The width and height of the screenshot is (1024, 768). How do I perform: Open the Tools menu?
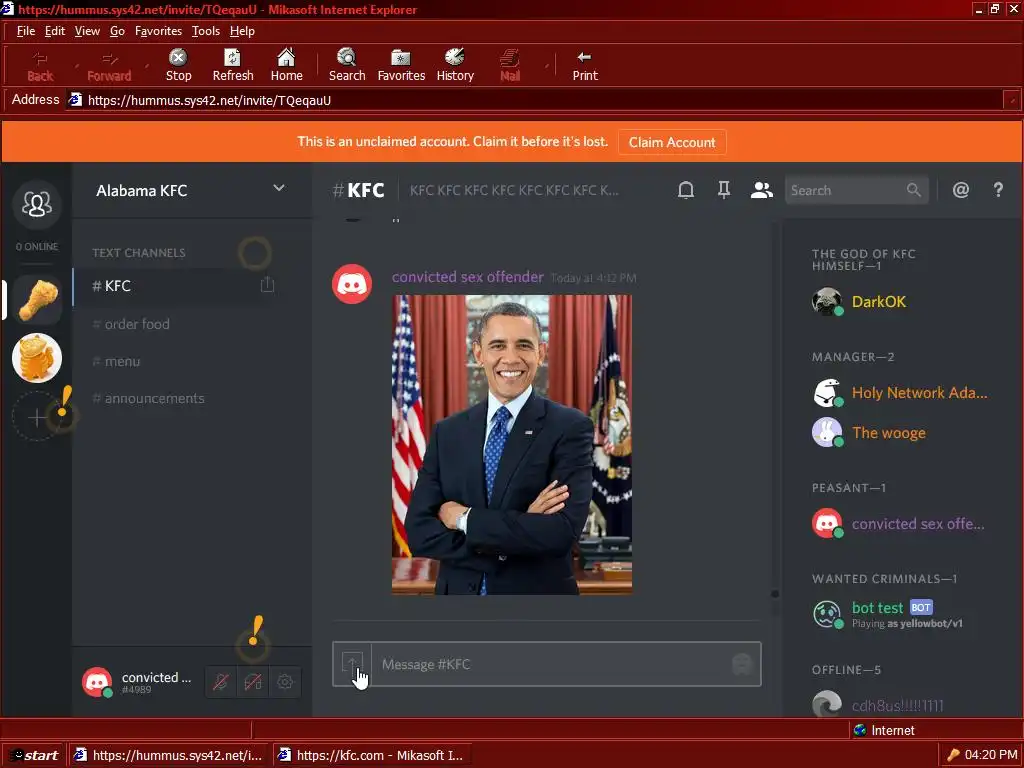[x=206, y=31]
